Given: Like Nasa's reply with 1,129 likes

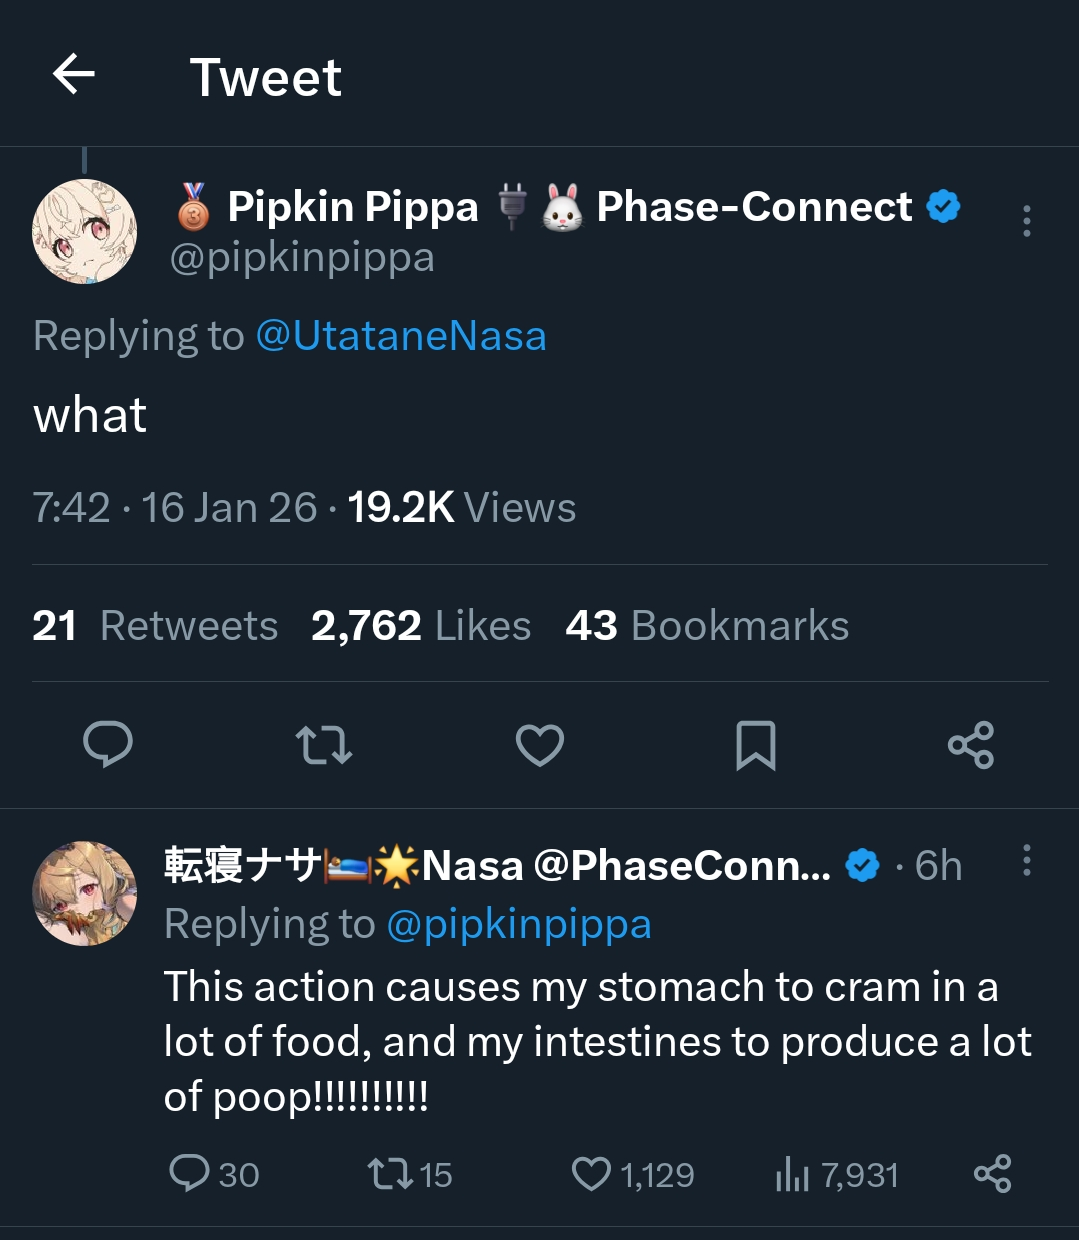Looking at the screenshot, I should click(x=591, y=1173).
